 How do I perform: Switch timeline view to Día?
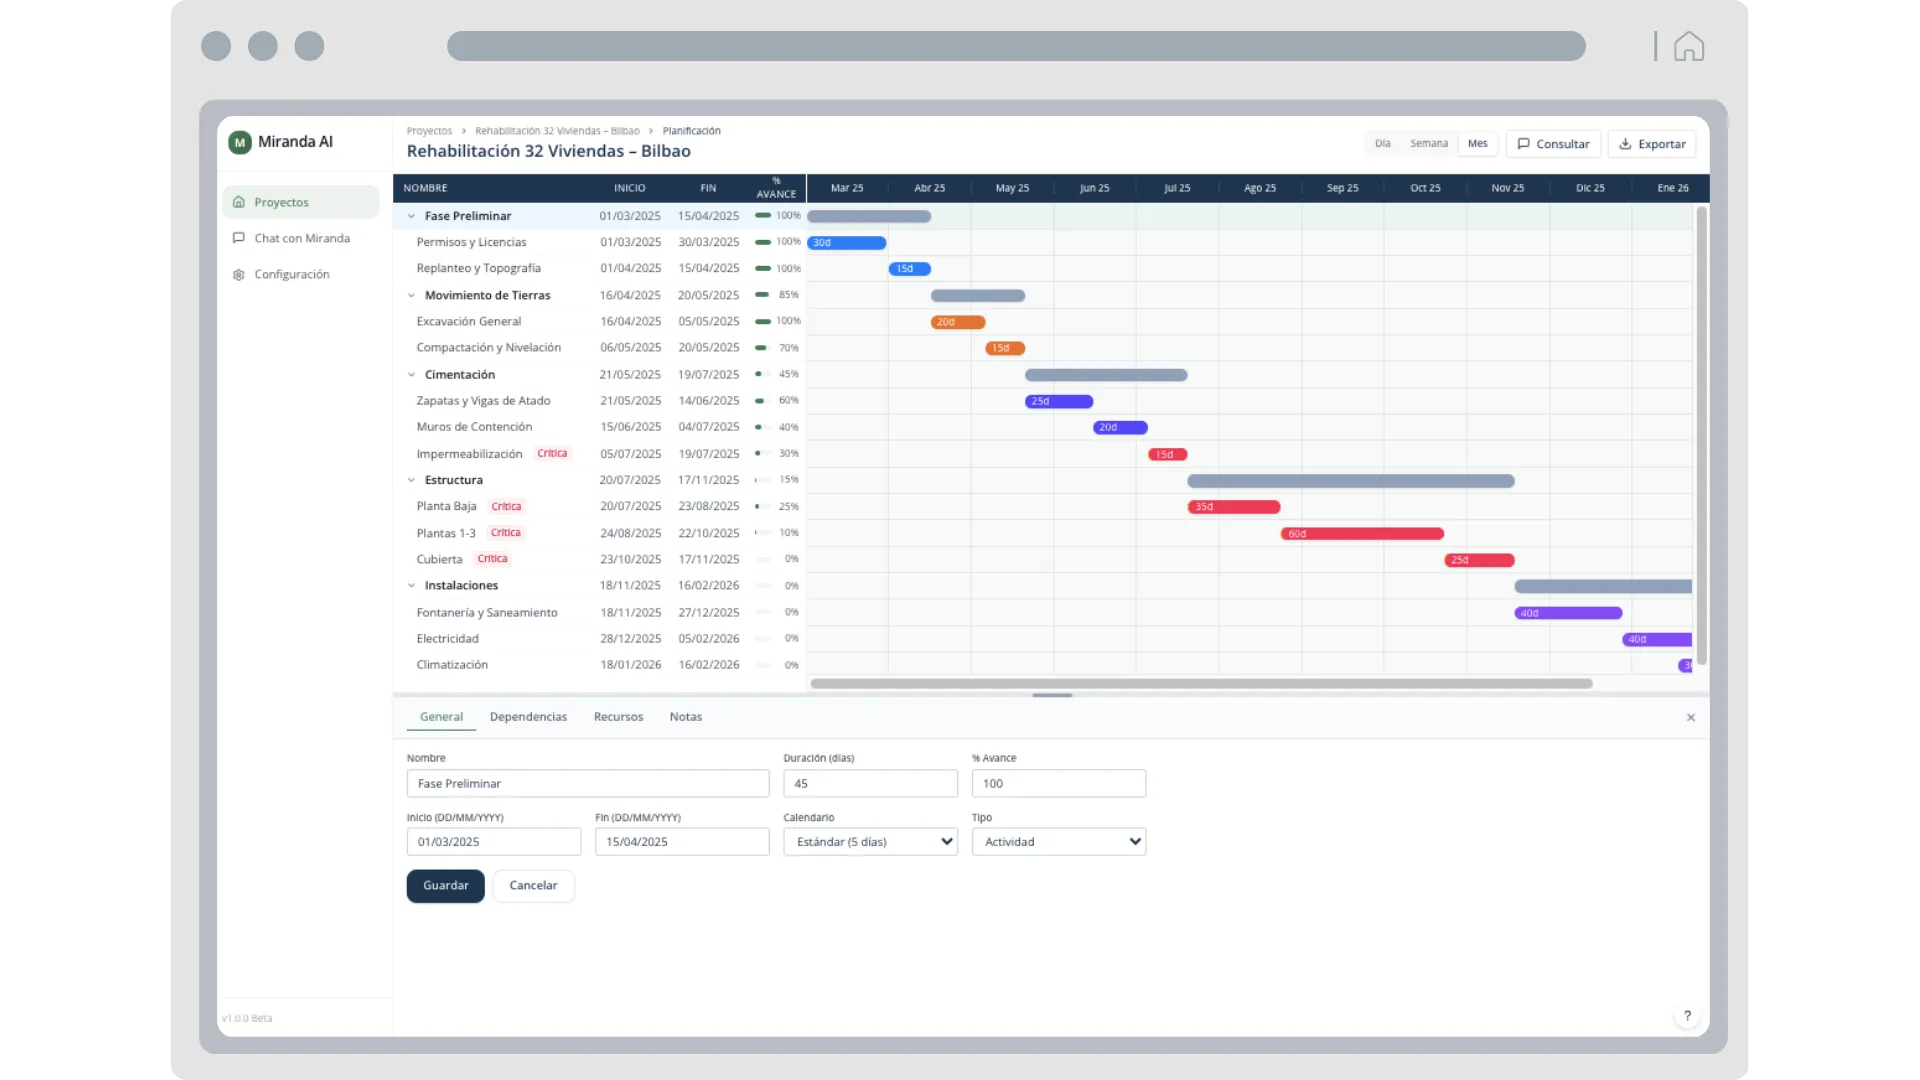point(1382,143)
